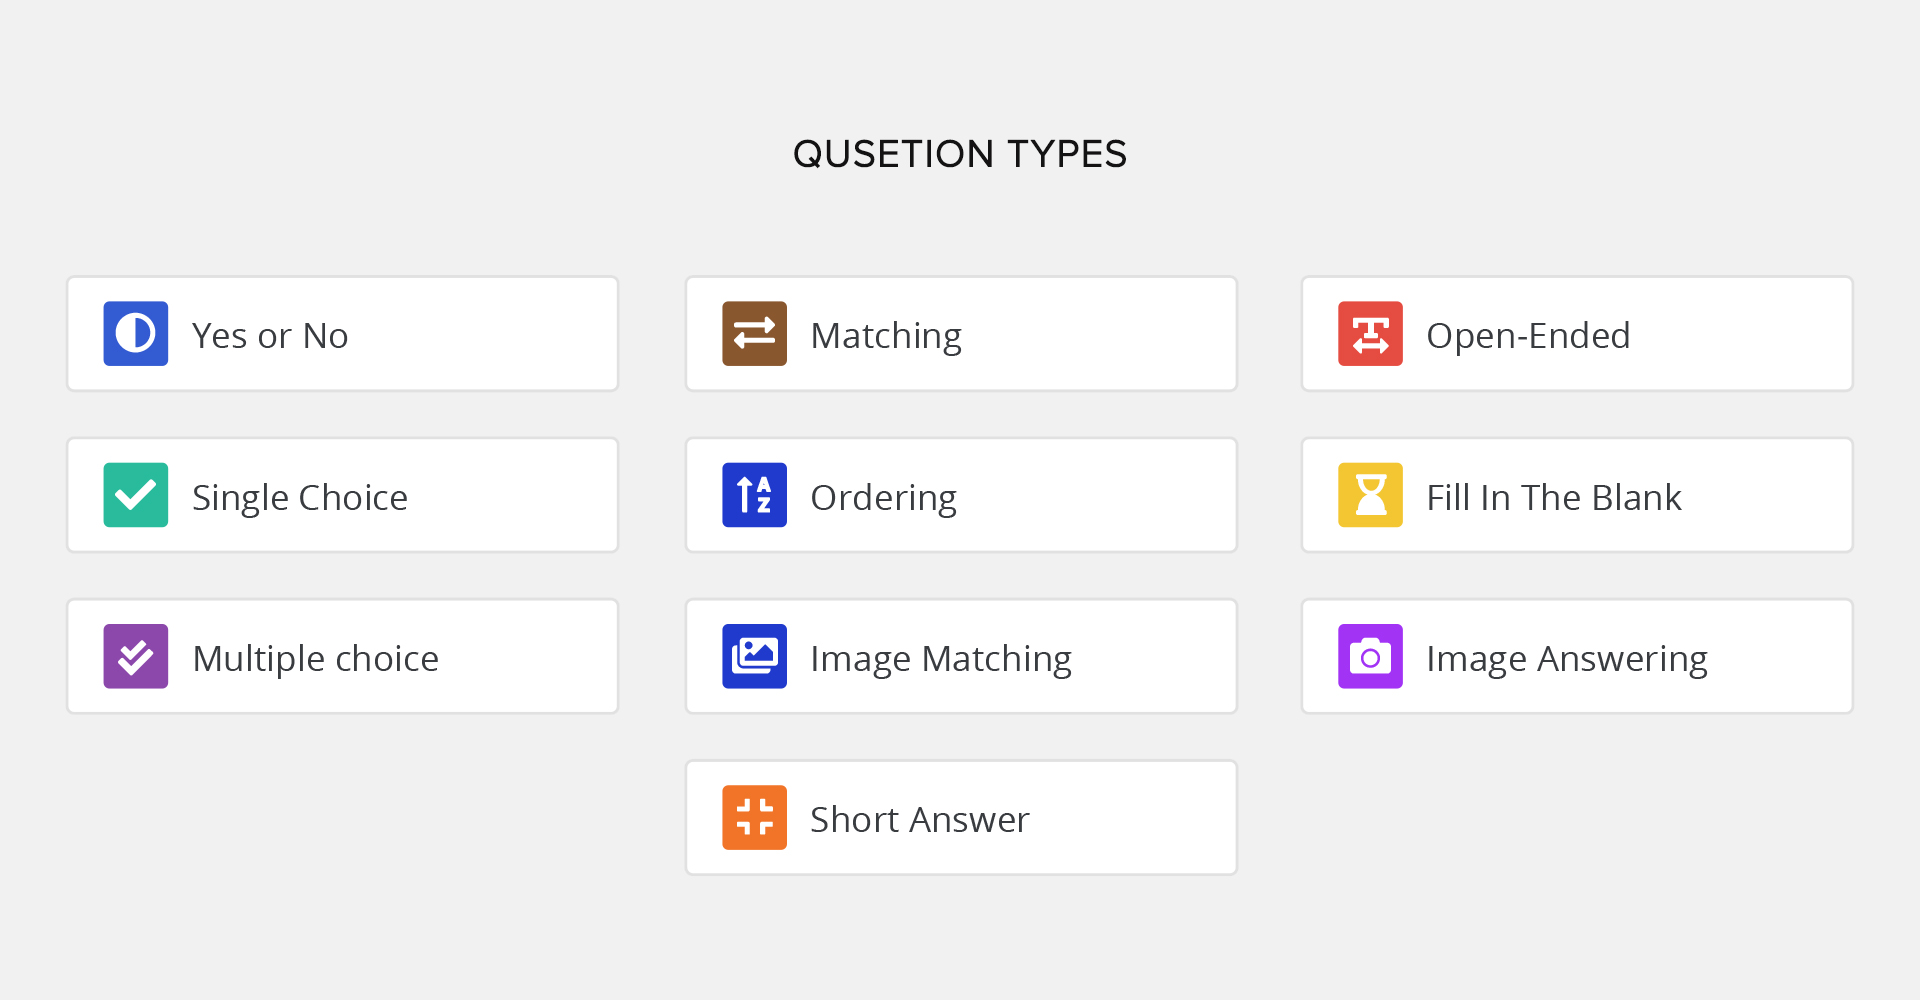Click the blue A-Z Ordering icon
Viewport: 1920px width, 1000px height.
point(754,495)
